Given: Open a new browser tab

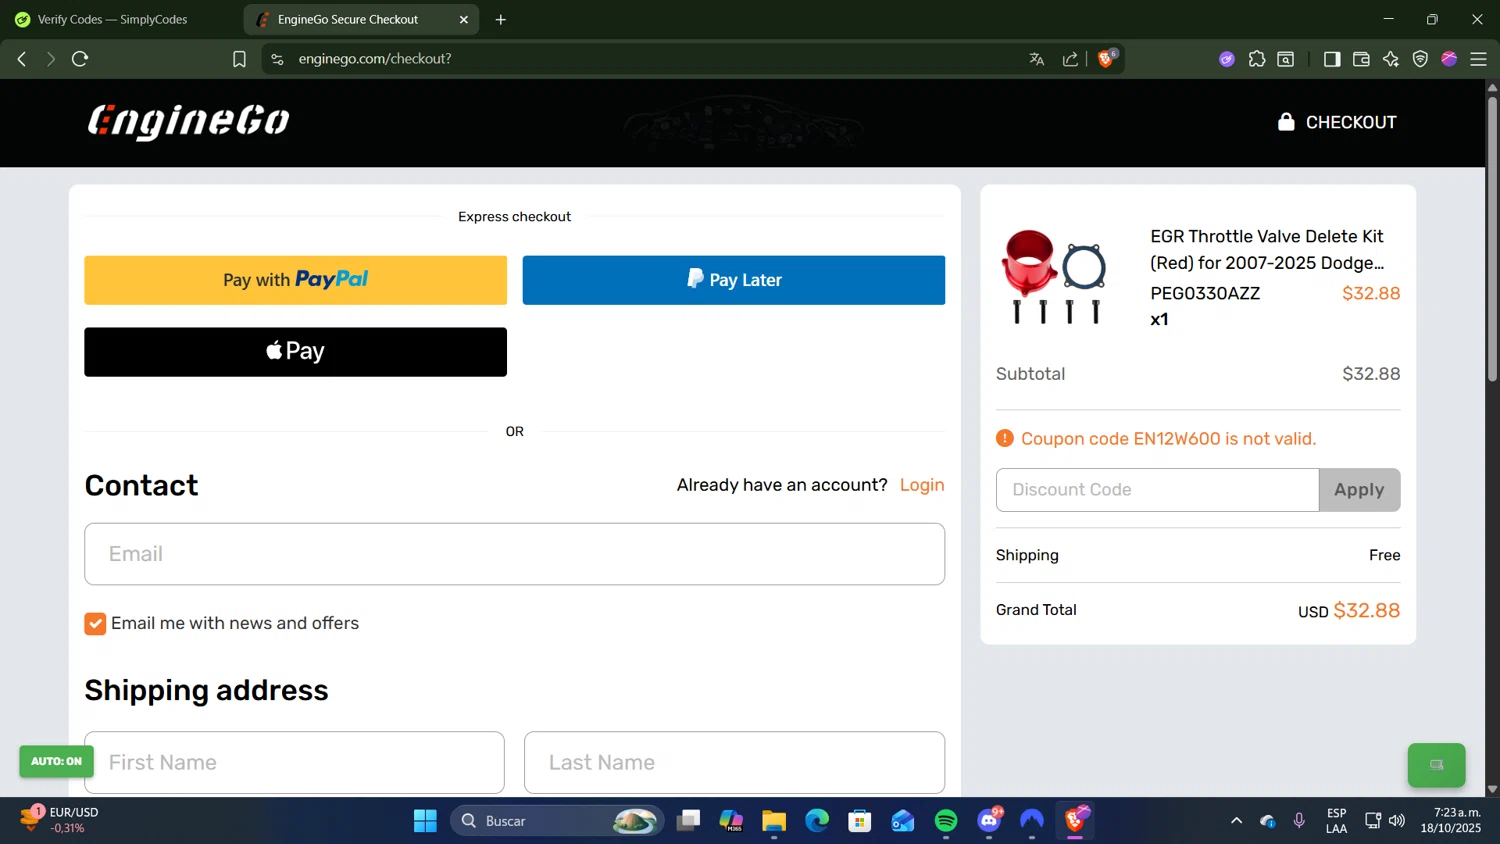Looking at the screenshot, I should click(x=501, y=19).
